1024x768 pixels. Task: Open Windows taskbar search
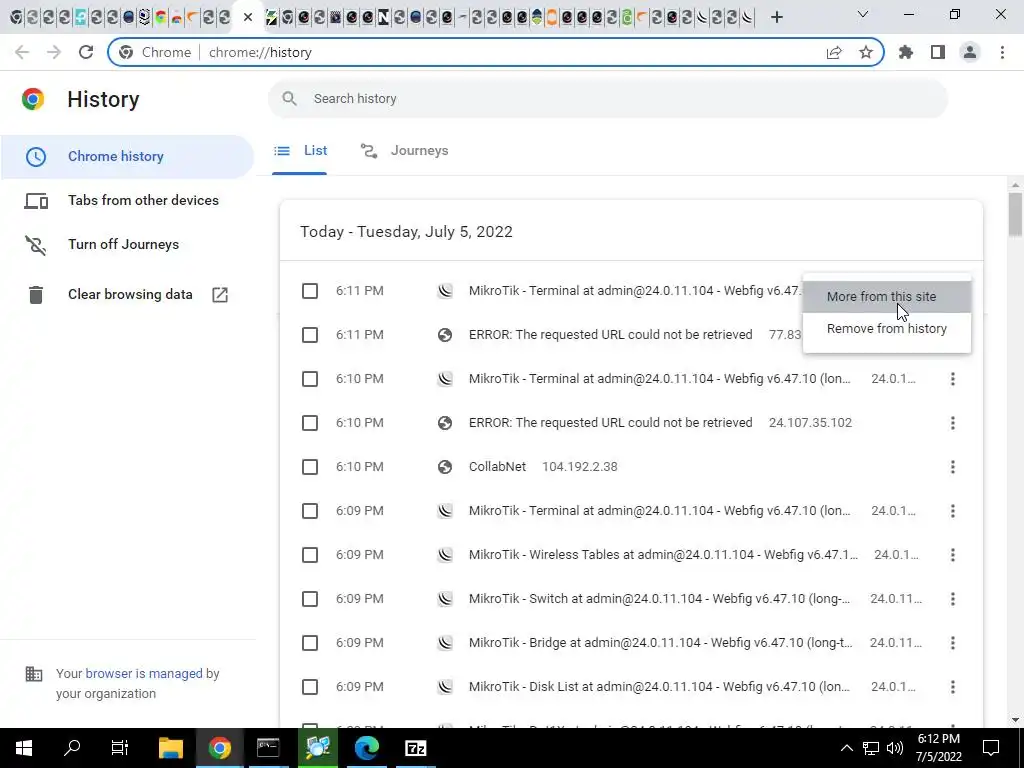pos(72,748)
